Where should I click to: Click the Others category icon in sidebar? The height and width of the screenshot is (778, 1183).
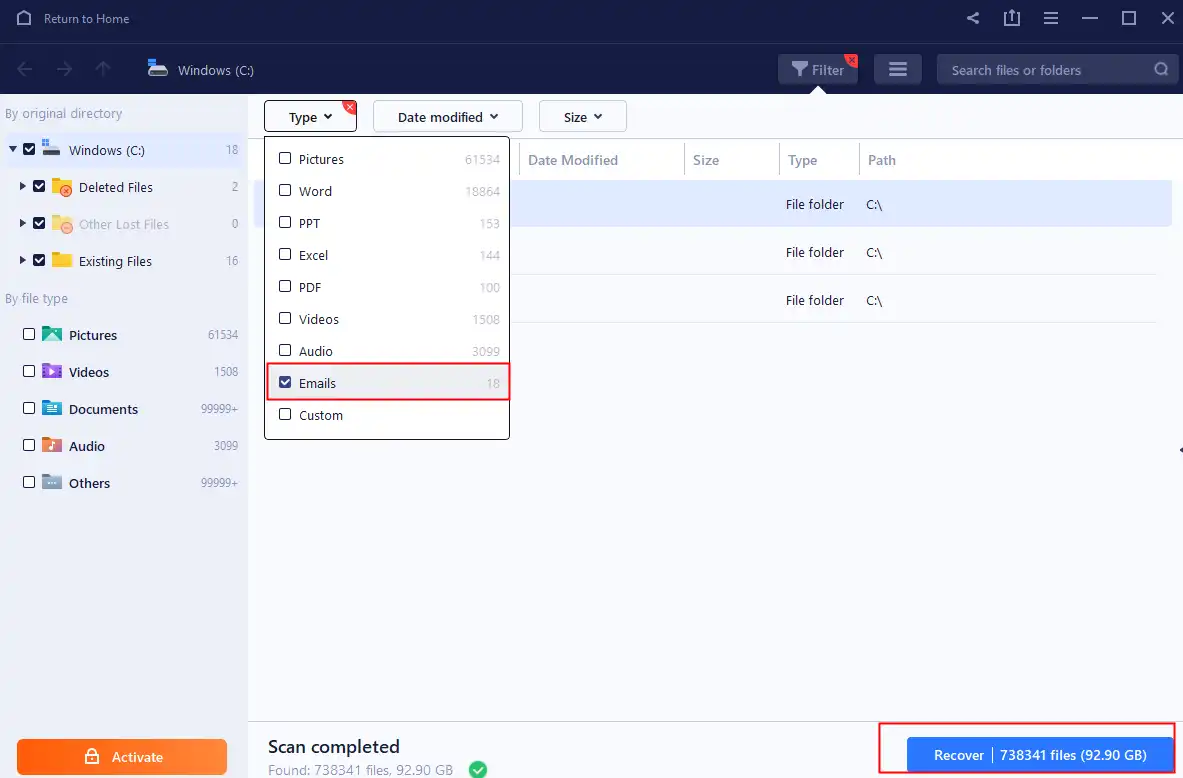tap(52, 482)
